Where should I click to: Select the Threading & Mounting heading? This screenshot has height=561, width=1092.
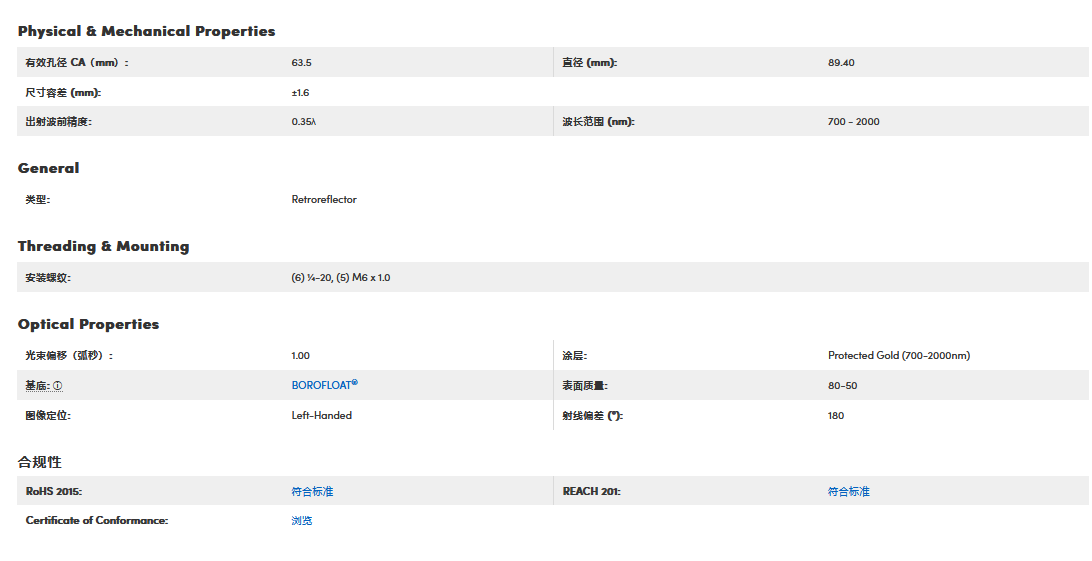pos(103,246)
